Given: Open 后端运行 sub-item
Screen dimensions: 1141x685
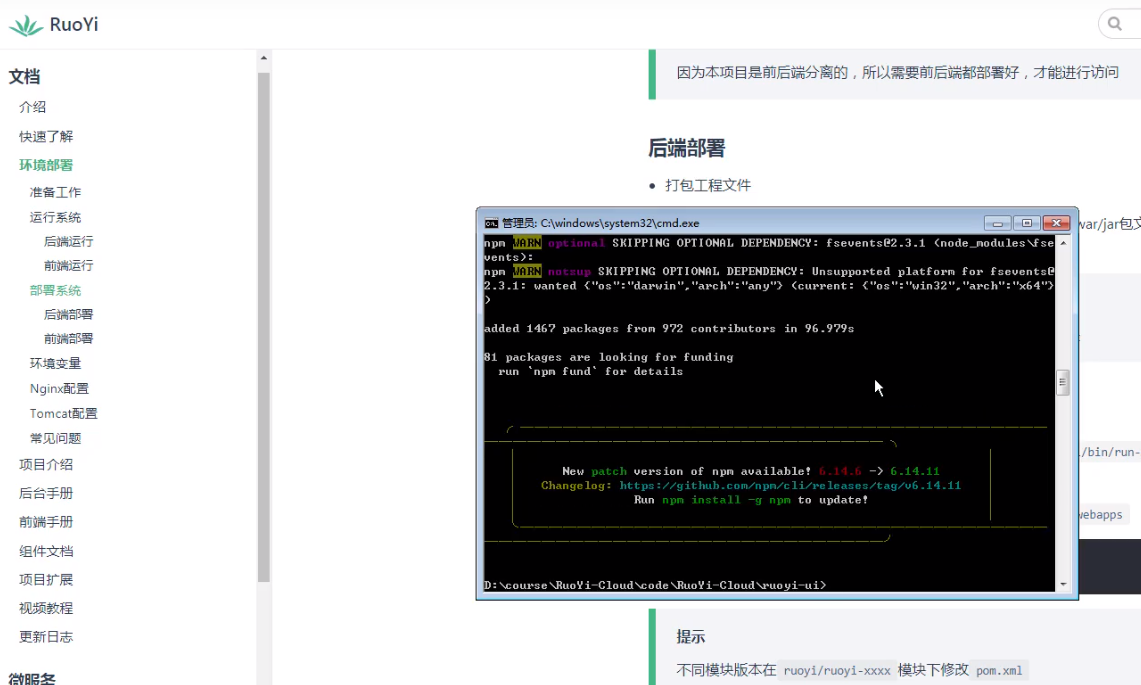Looking at the screenshot, I should point(68,242).
